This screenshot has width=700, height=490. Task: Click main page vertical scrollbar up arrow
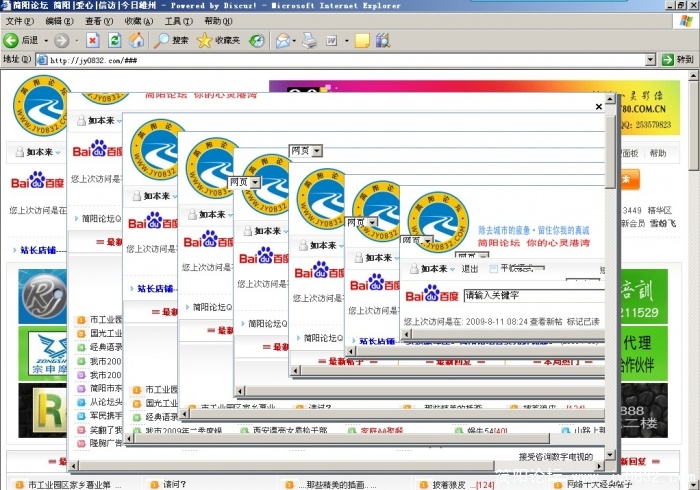[x=694, y=76]
